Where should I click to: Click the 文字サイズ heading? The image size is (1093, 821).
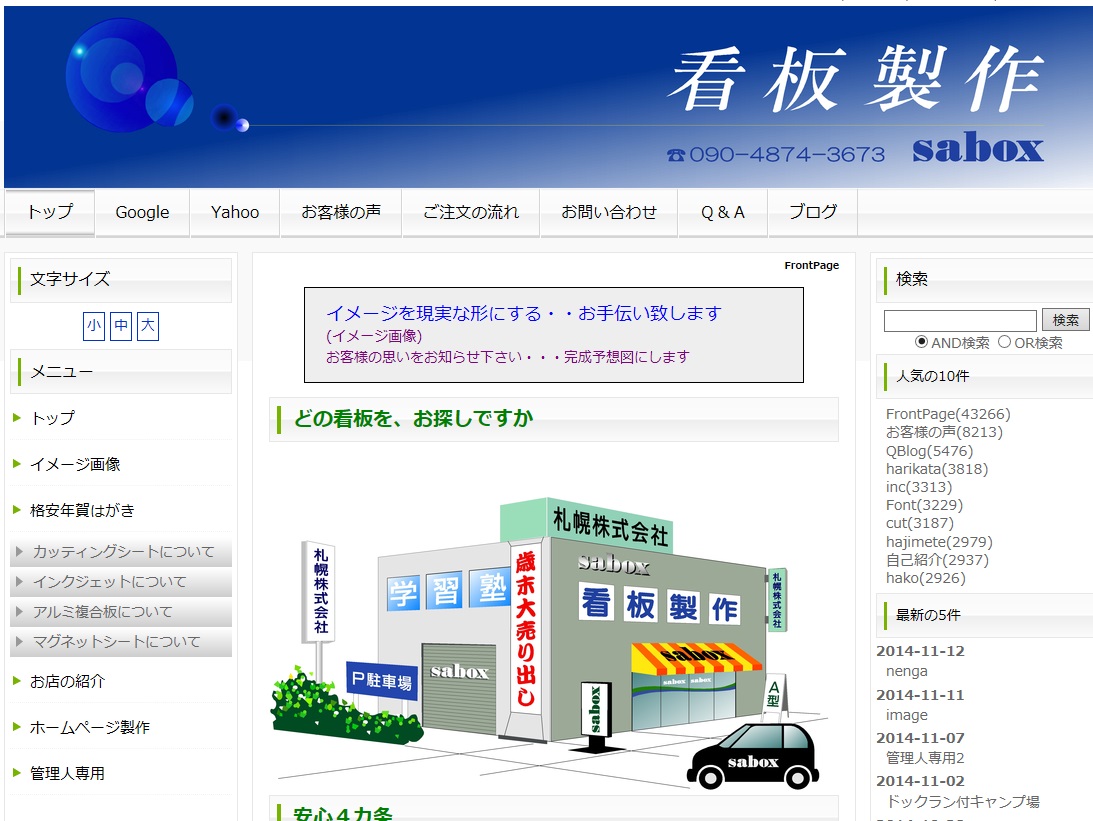coord(70,279)
